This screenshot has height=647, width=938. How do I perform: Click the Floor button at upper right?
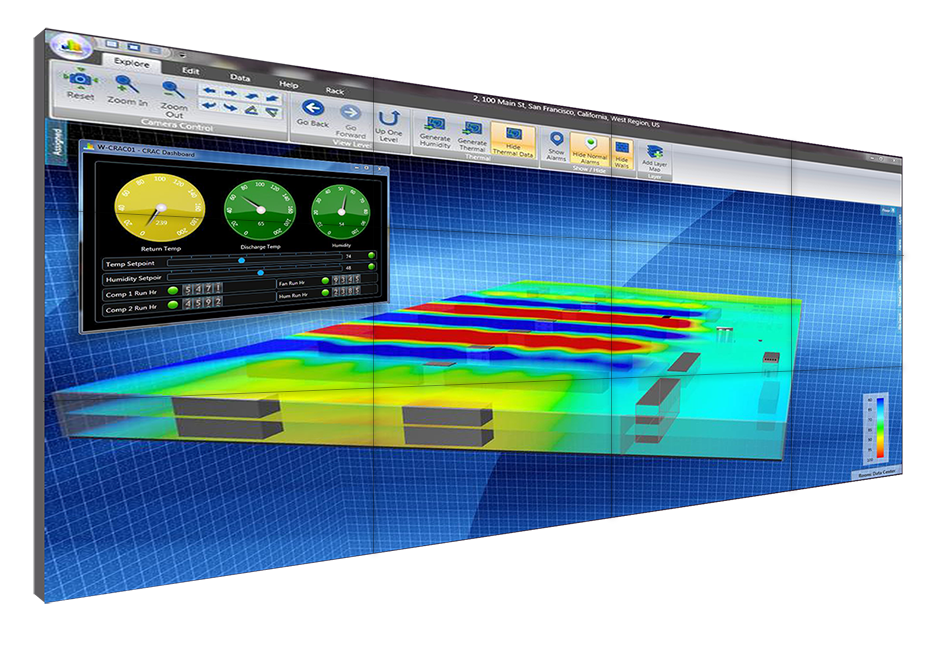pos(888,210)
